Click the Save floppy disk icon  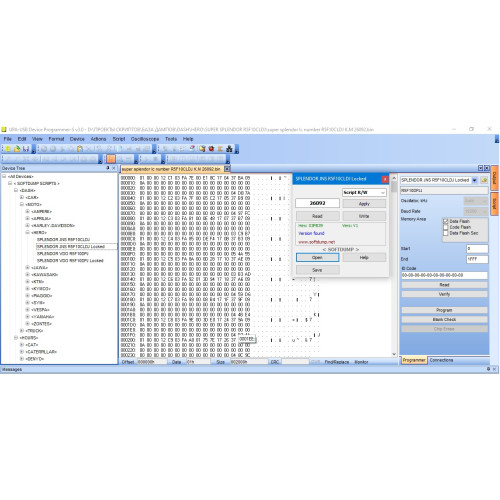tap(26, 149)
